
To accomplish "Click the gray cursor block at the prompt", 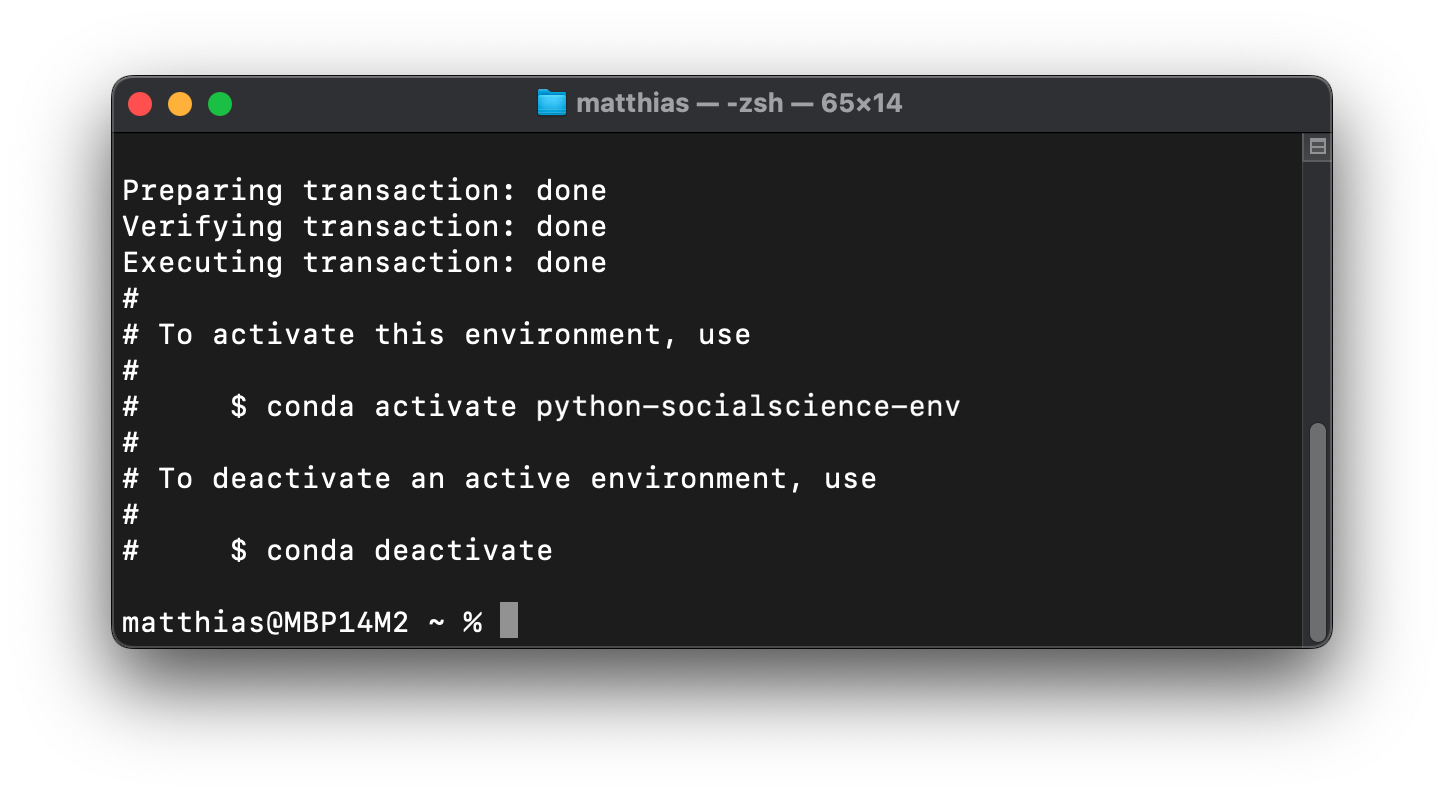I will coord(509,621).
